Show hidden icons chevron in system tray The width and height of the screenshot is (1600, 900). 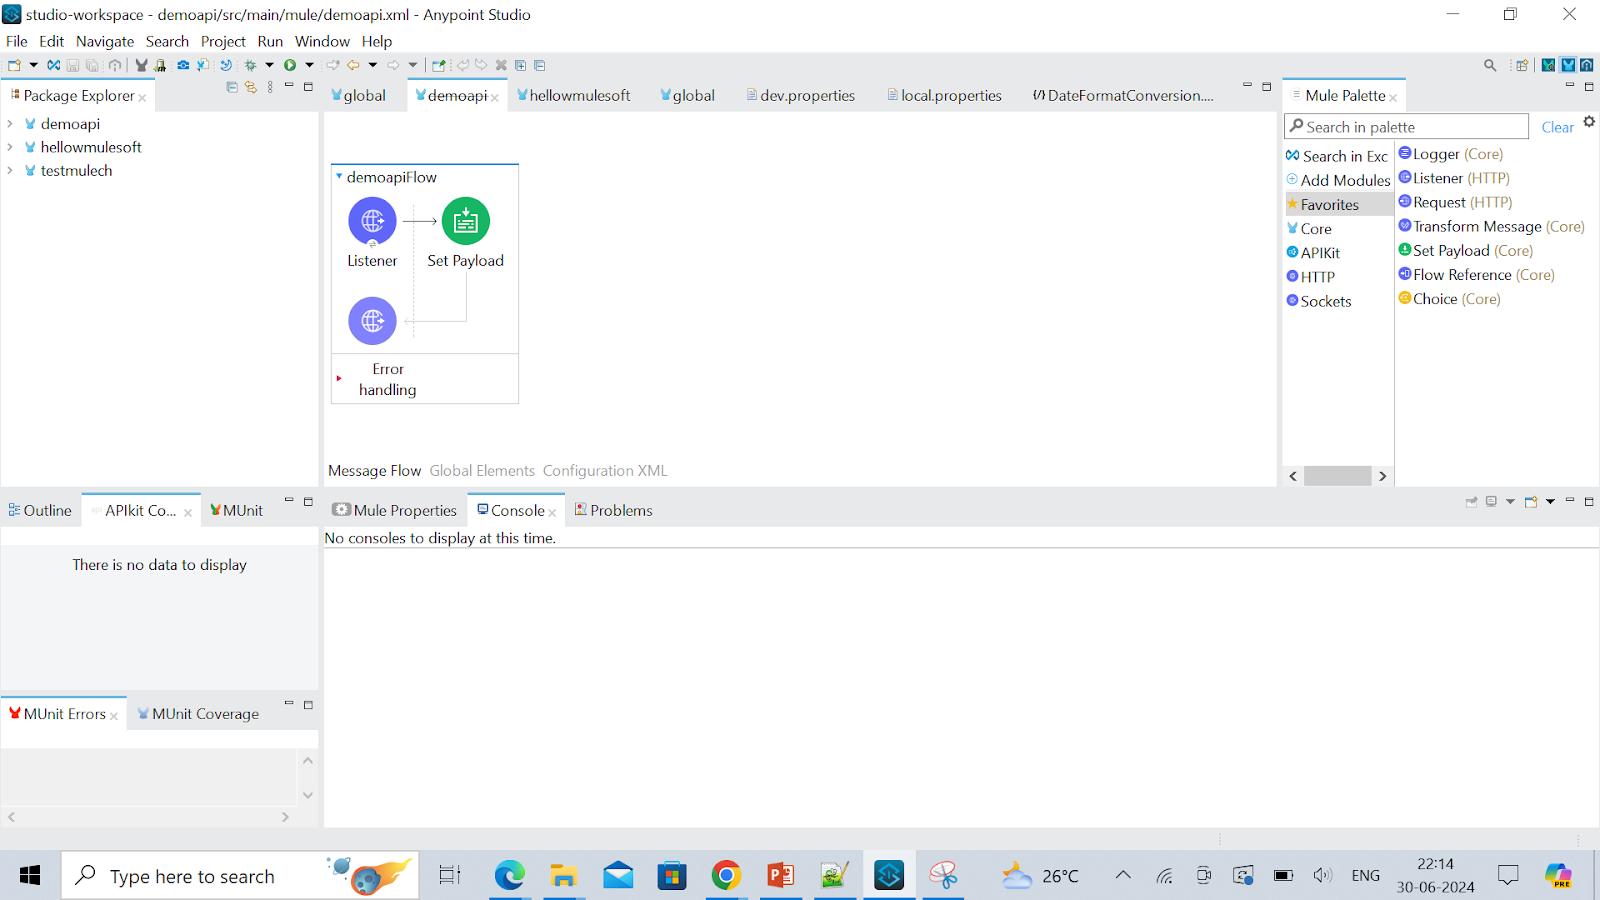[1123, 876]
